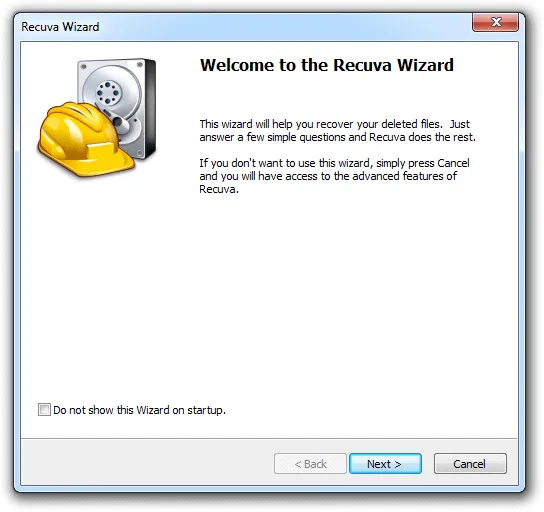Click the 'Do not show this Wizard' label text
Viewport: 544px width, 512px height.
pos(139,410)
